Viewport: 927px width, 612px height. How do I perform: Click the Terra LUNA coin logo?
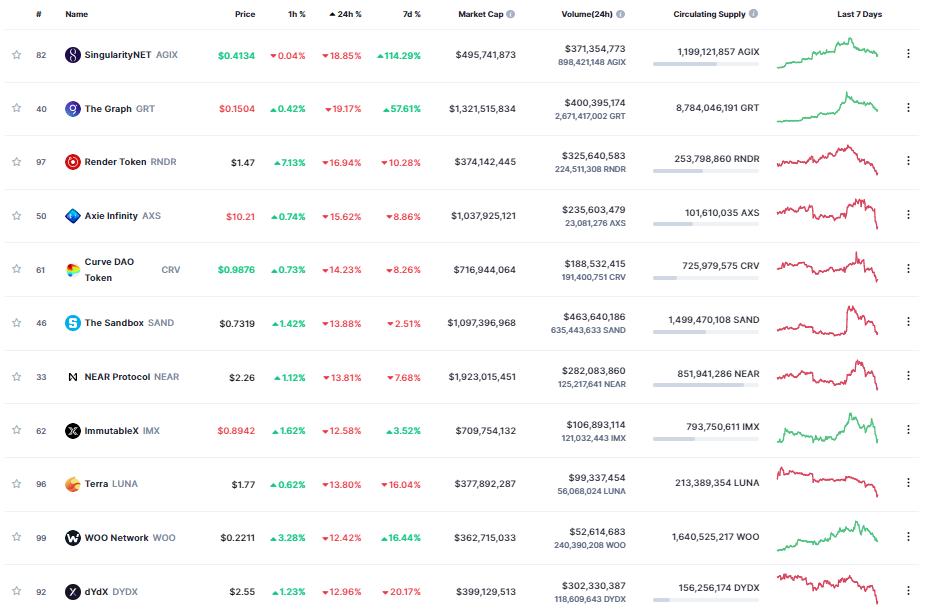click(x=73, y=484)
